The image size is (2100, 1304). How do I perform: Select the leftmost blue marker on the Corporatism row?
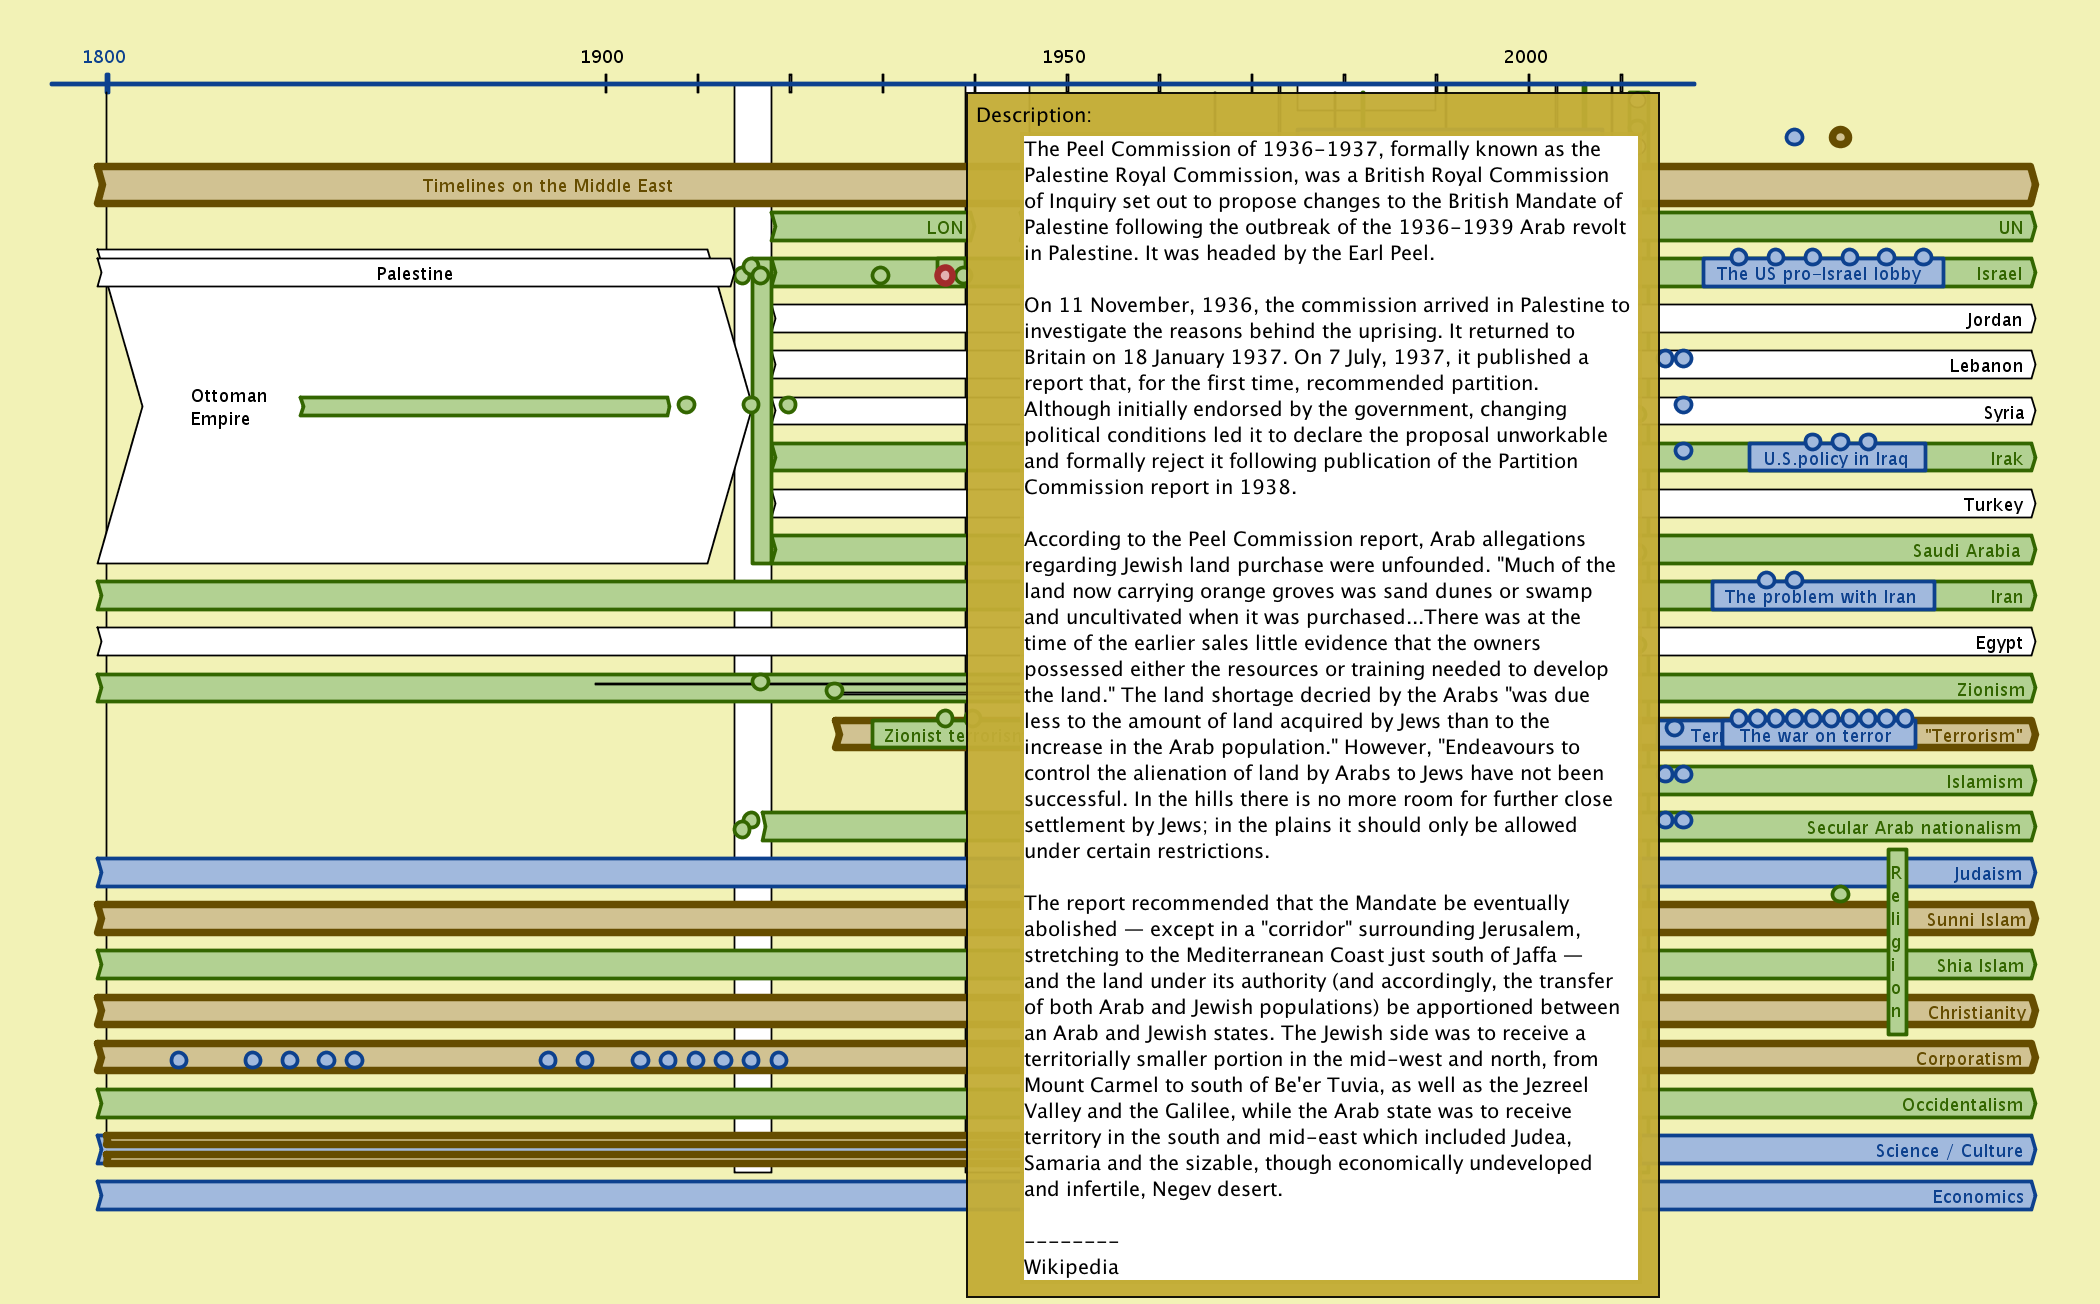pos(179,1059)
